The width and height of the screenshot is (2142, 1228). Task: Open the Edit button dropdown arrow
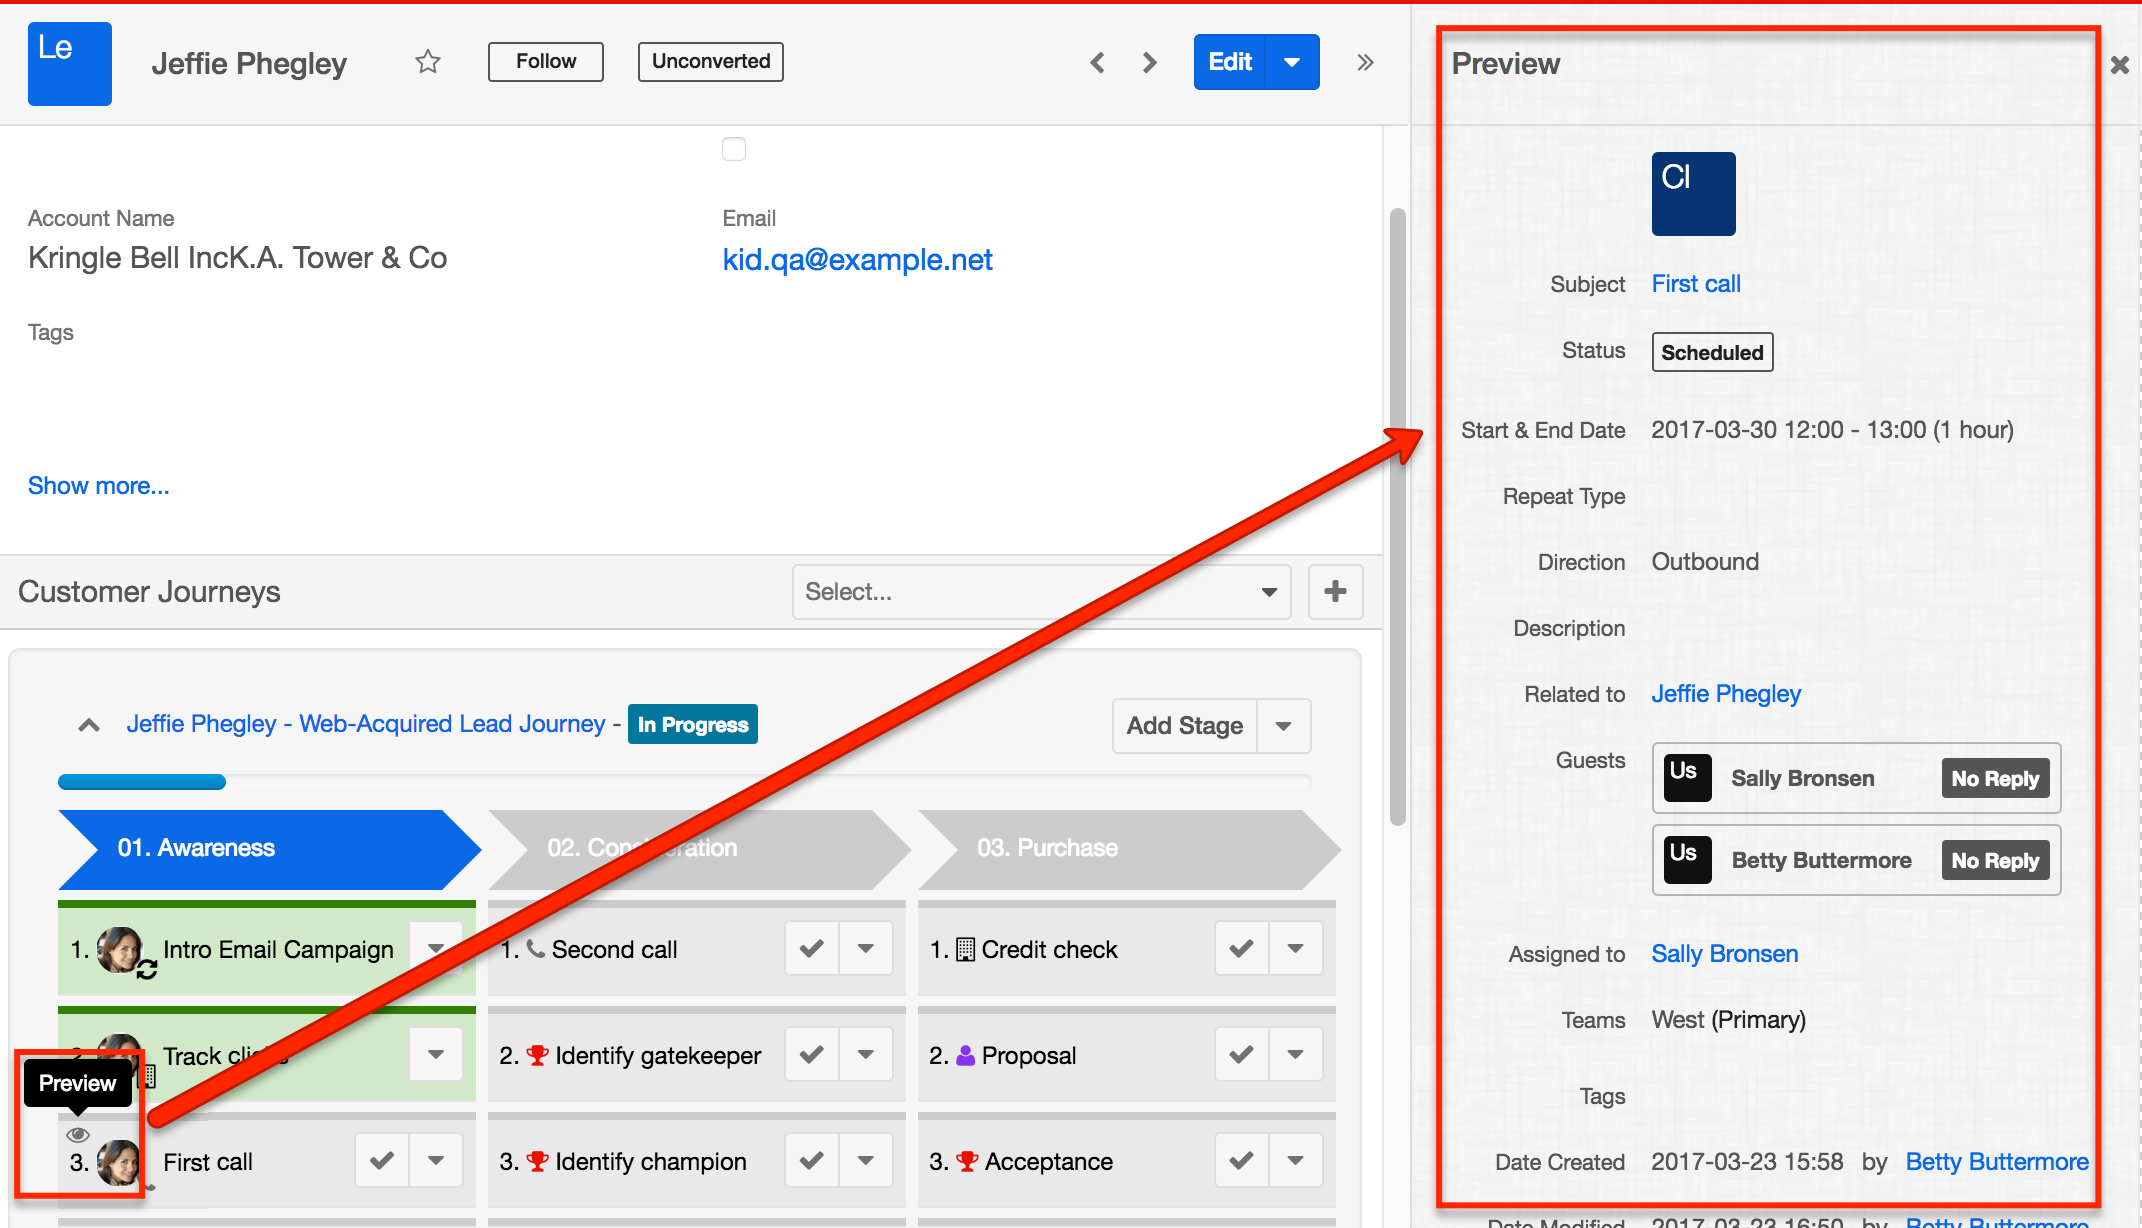pyautogui.click(x=1292, y=62)
